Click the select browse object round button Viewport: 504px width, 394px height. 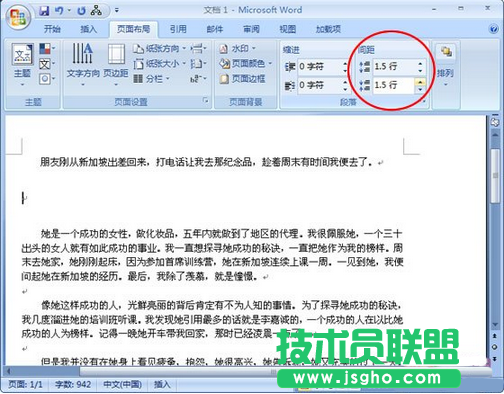[495, 347]
